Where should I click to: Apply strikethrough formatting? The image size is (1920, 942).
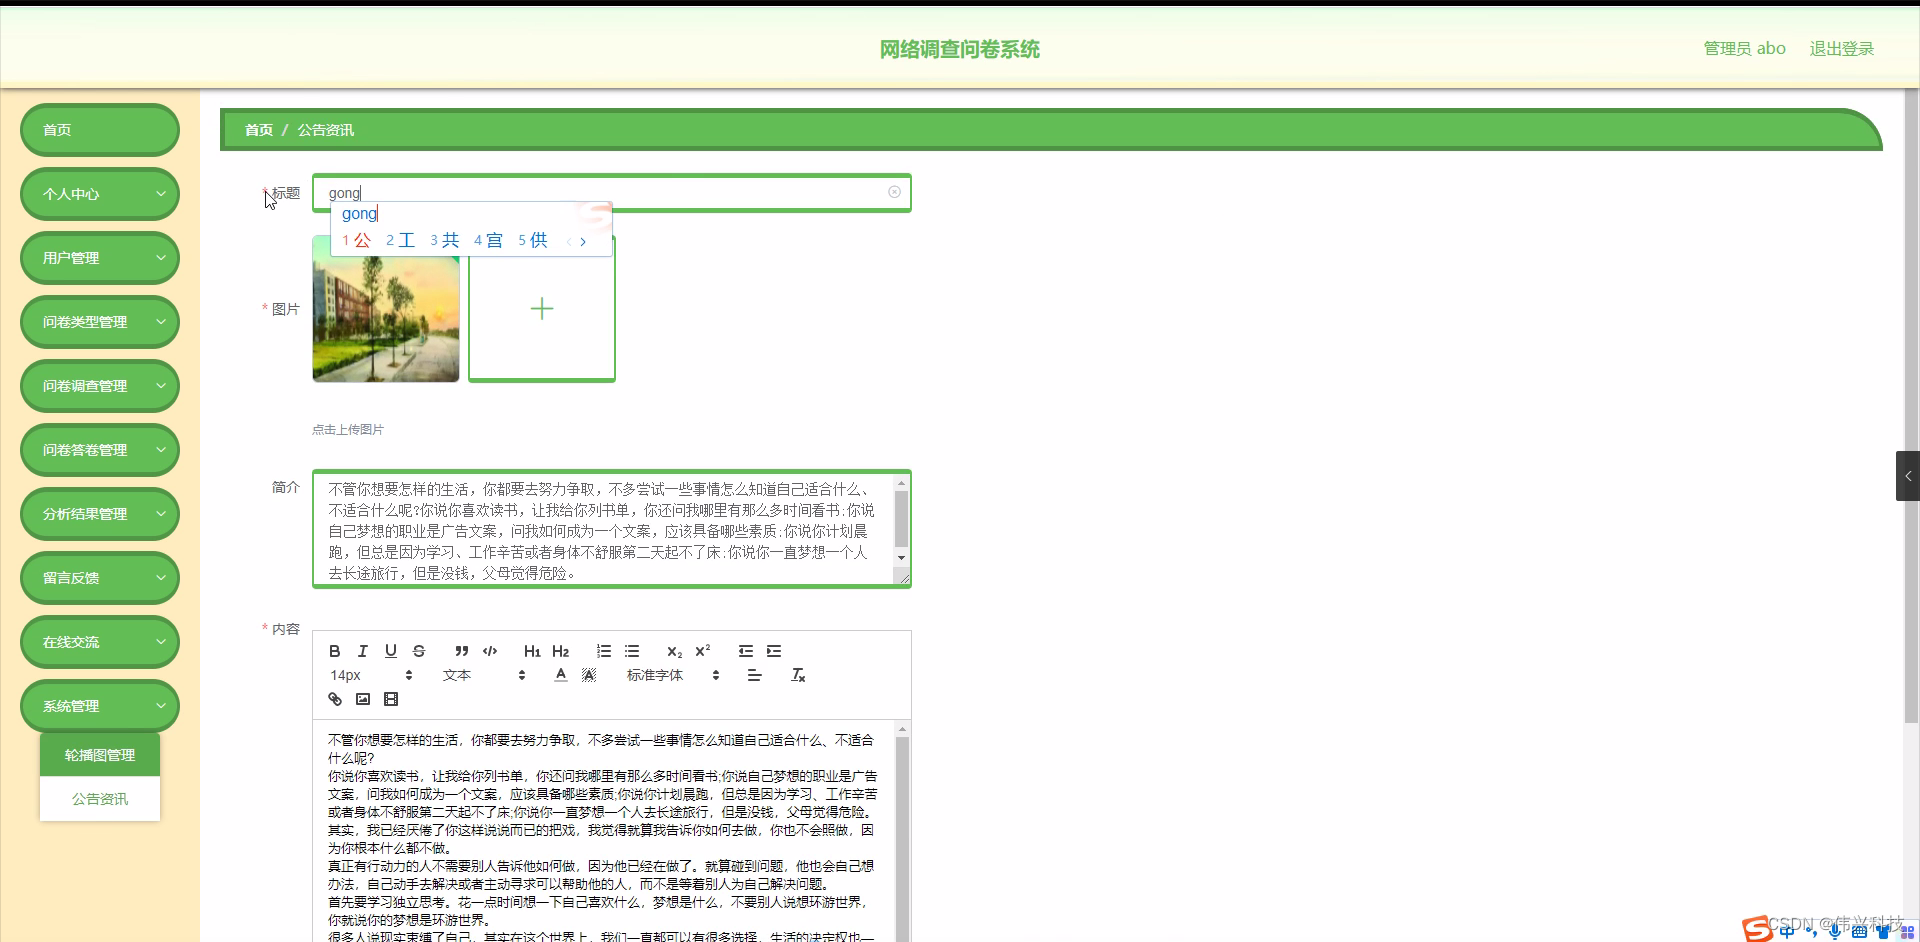click(x=418, y=651)
